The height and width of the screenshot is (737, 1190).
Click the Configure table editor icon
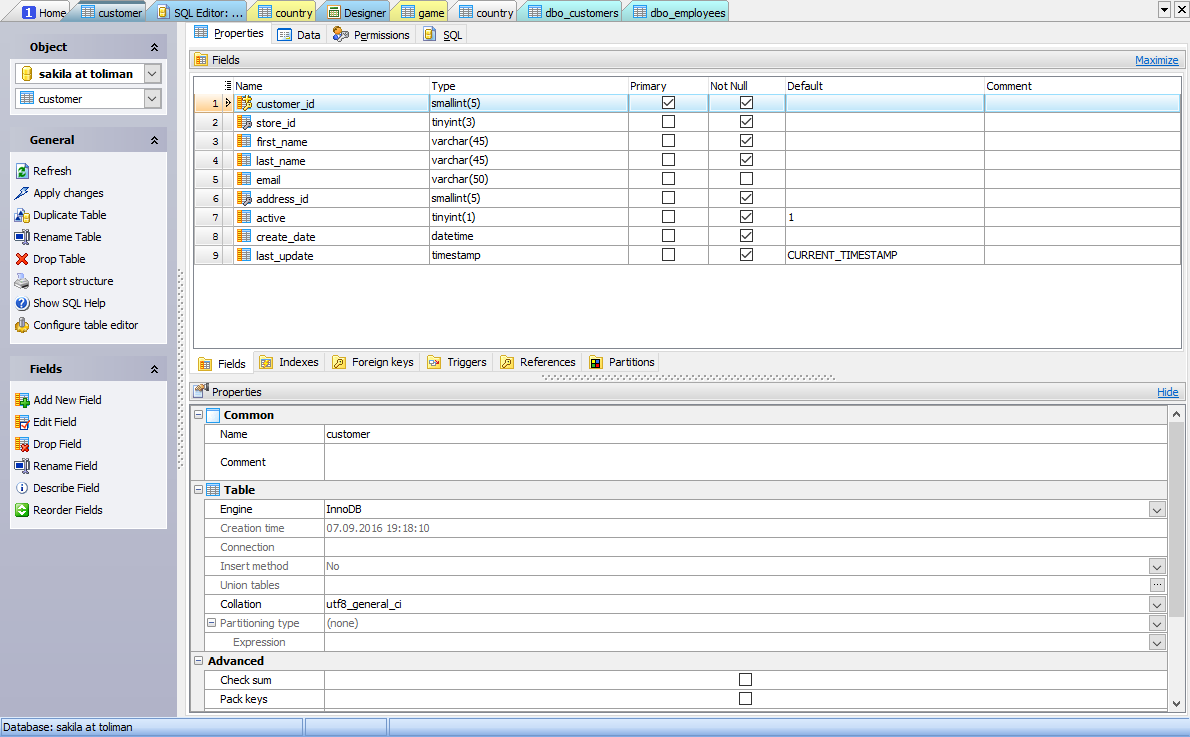pyautogui.click(x=22, y=325)
